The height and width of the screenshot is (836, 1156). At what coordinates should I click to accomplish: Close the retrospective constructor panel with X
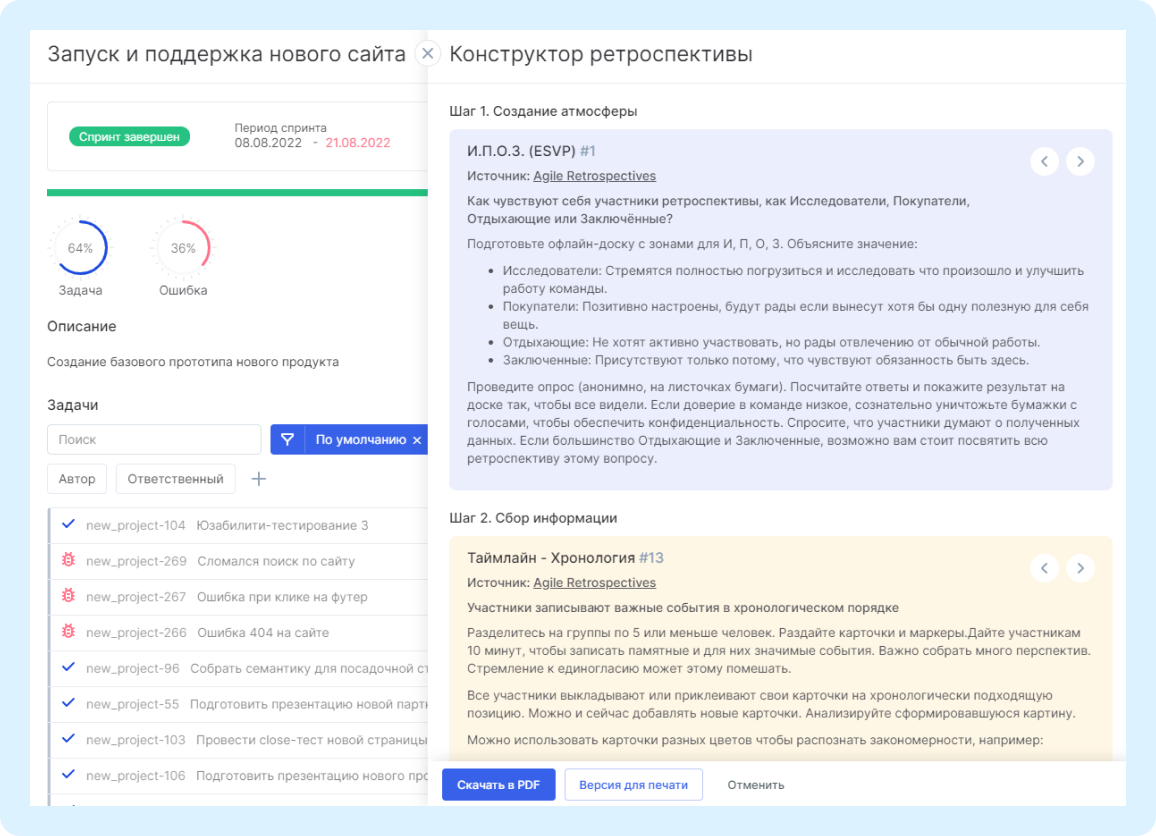pyautogui.click(x=428, y=54)
